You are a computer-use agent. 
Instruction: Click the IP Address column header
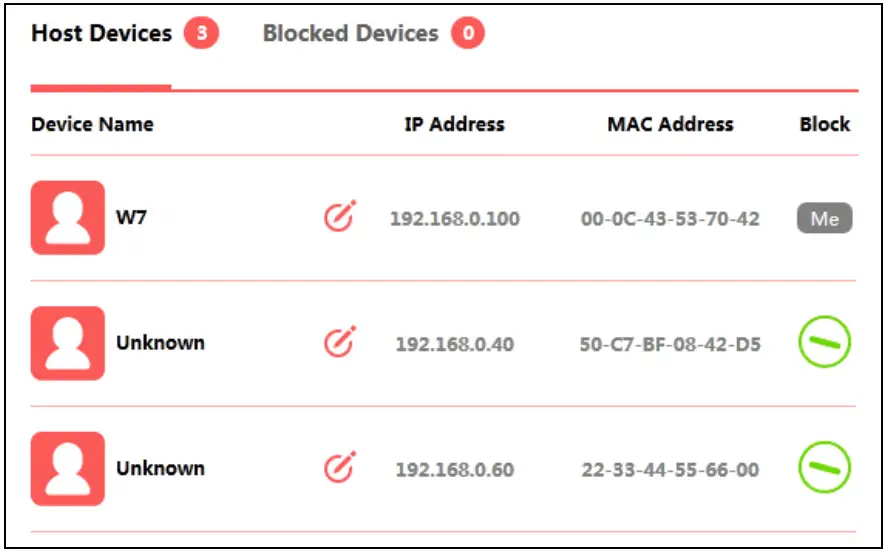(x=454, y=125)
